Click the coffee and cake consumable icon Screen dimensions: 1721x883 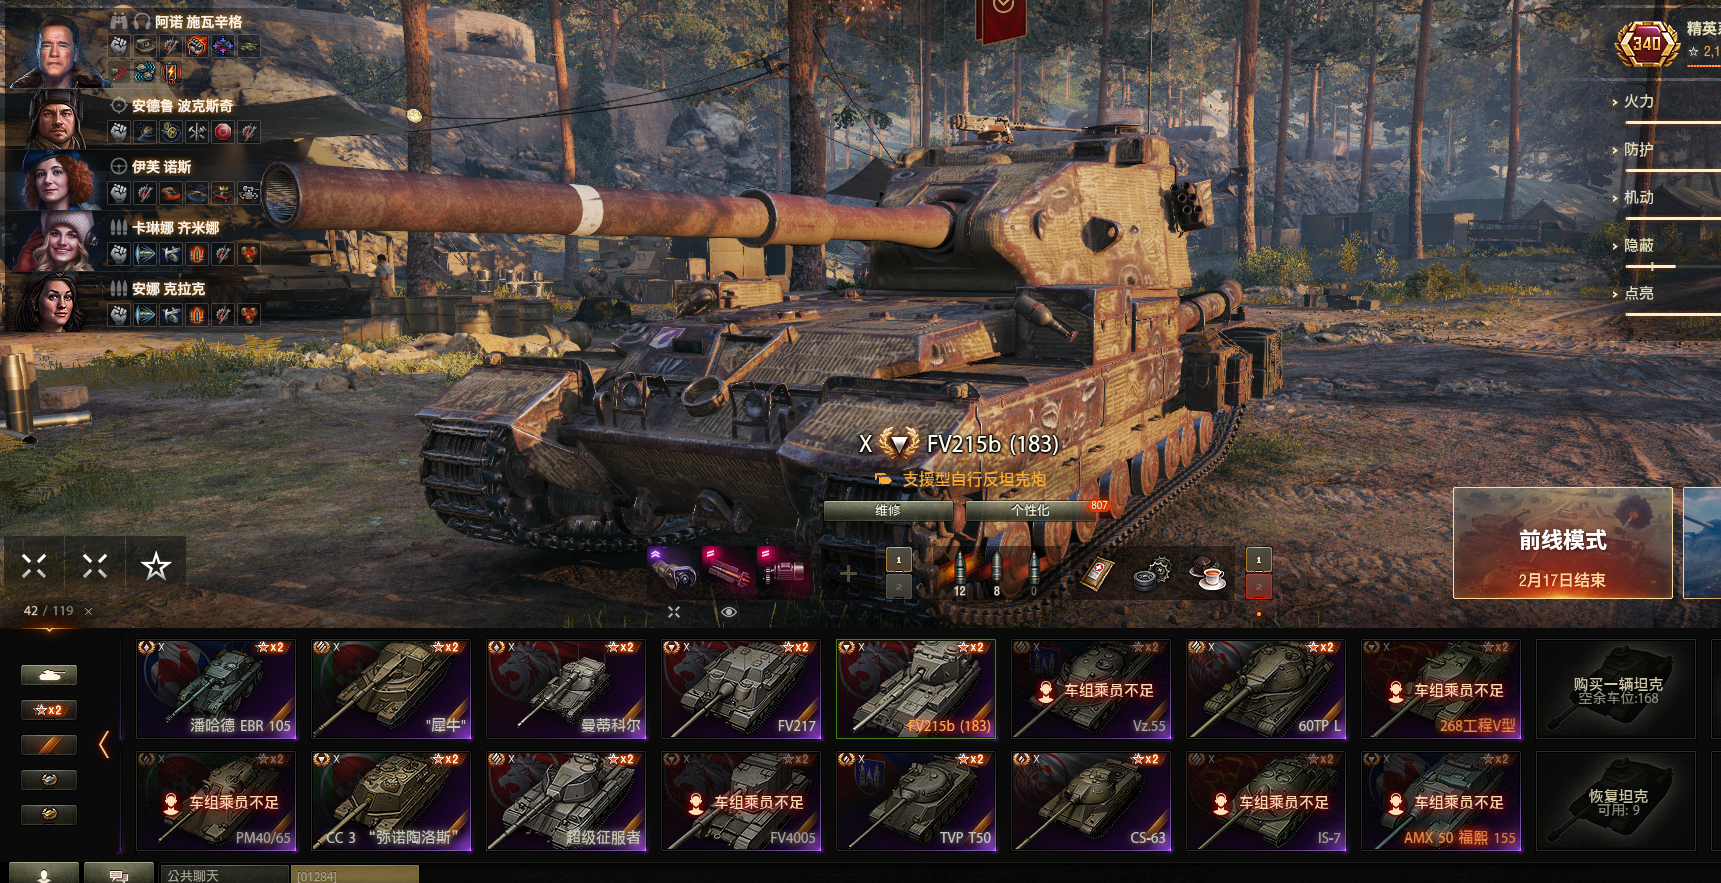1210,574
